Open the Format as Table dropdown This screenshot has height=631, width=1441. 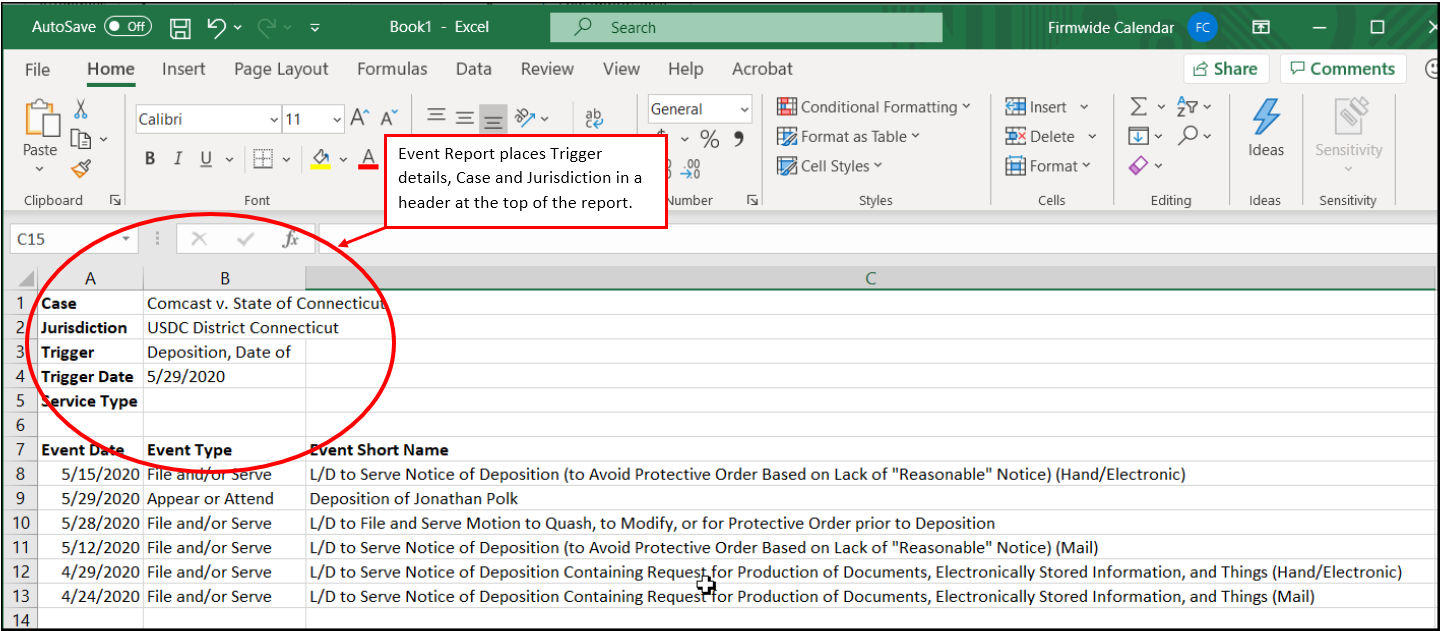click(x=848, y=137)
